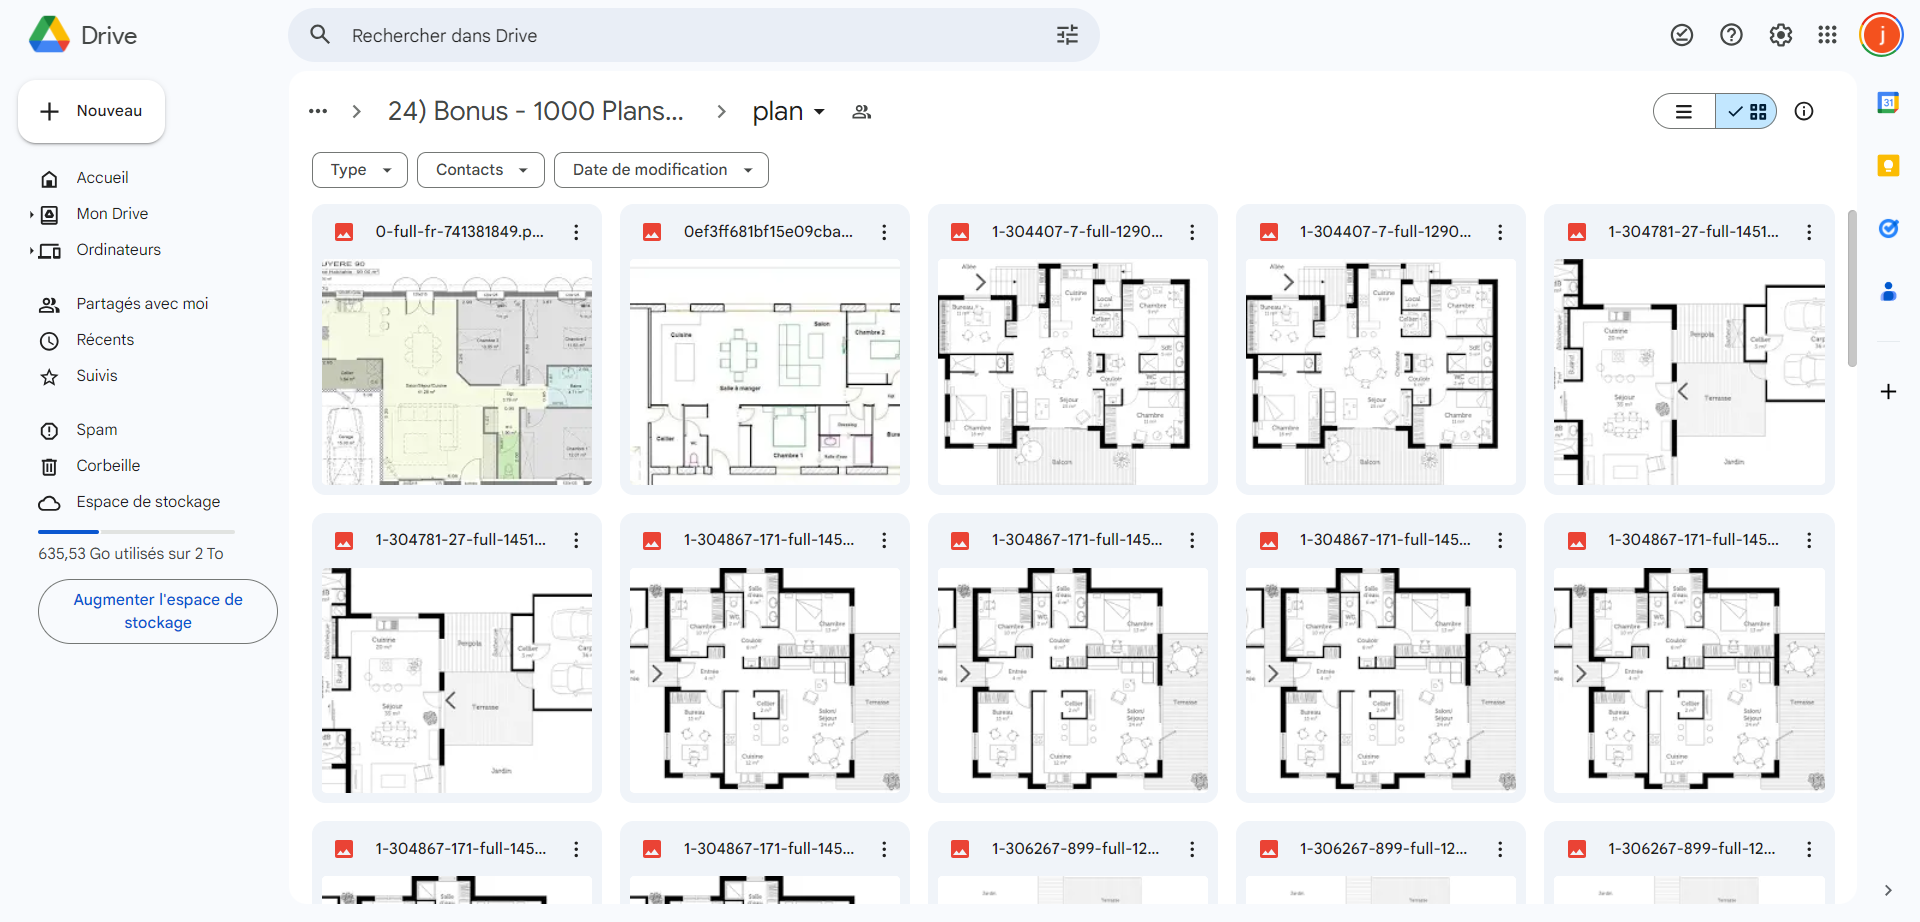Open the Google apps grid
The width and height of the screenshot is (1920, 922).
tap(1827, 35)
